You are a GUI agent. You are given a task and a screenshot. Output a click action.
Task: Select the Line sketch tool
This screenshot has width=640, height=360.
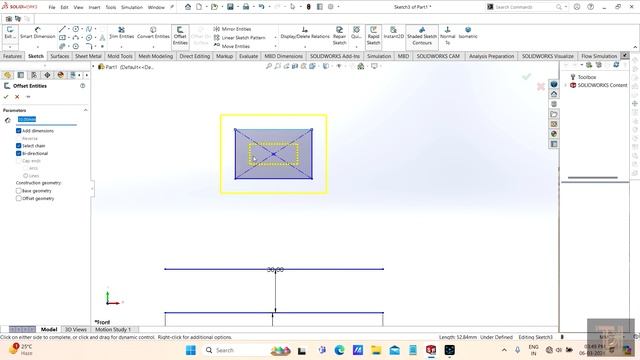[x=62, y=29]
